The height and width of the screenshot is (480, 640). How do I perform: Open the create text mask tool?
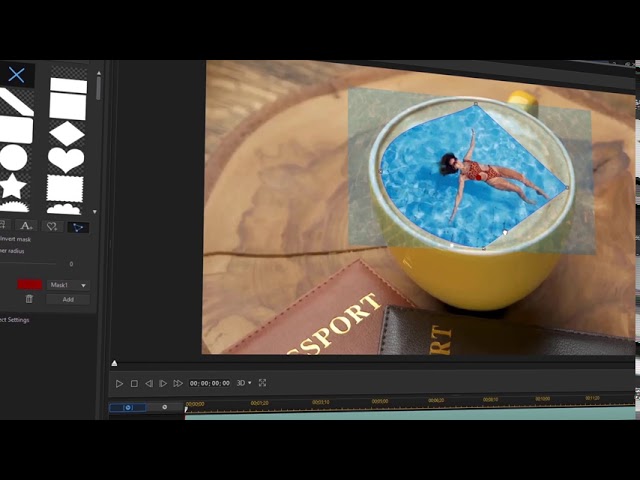pos(26,226)
